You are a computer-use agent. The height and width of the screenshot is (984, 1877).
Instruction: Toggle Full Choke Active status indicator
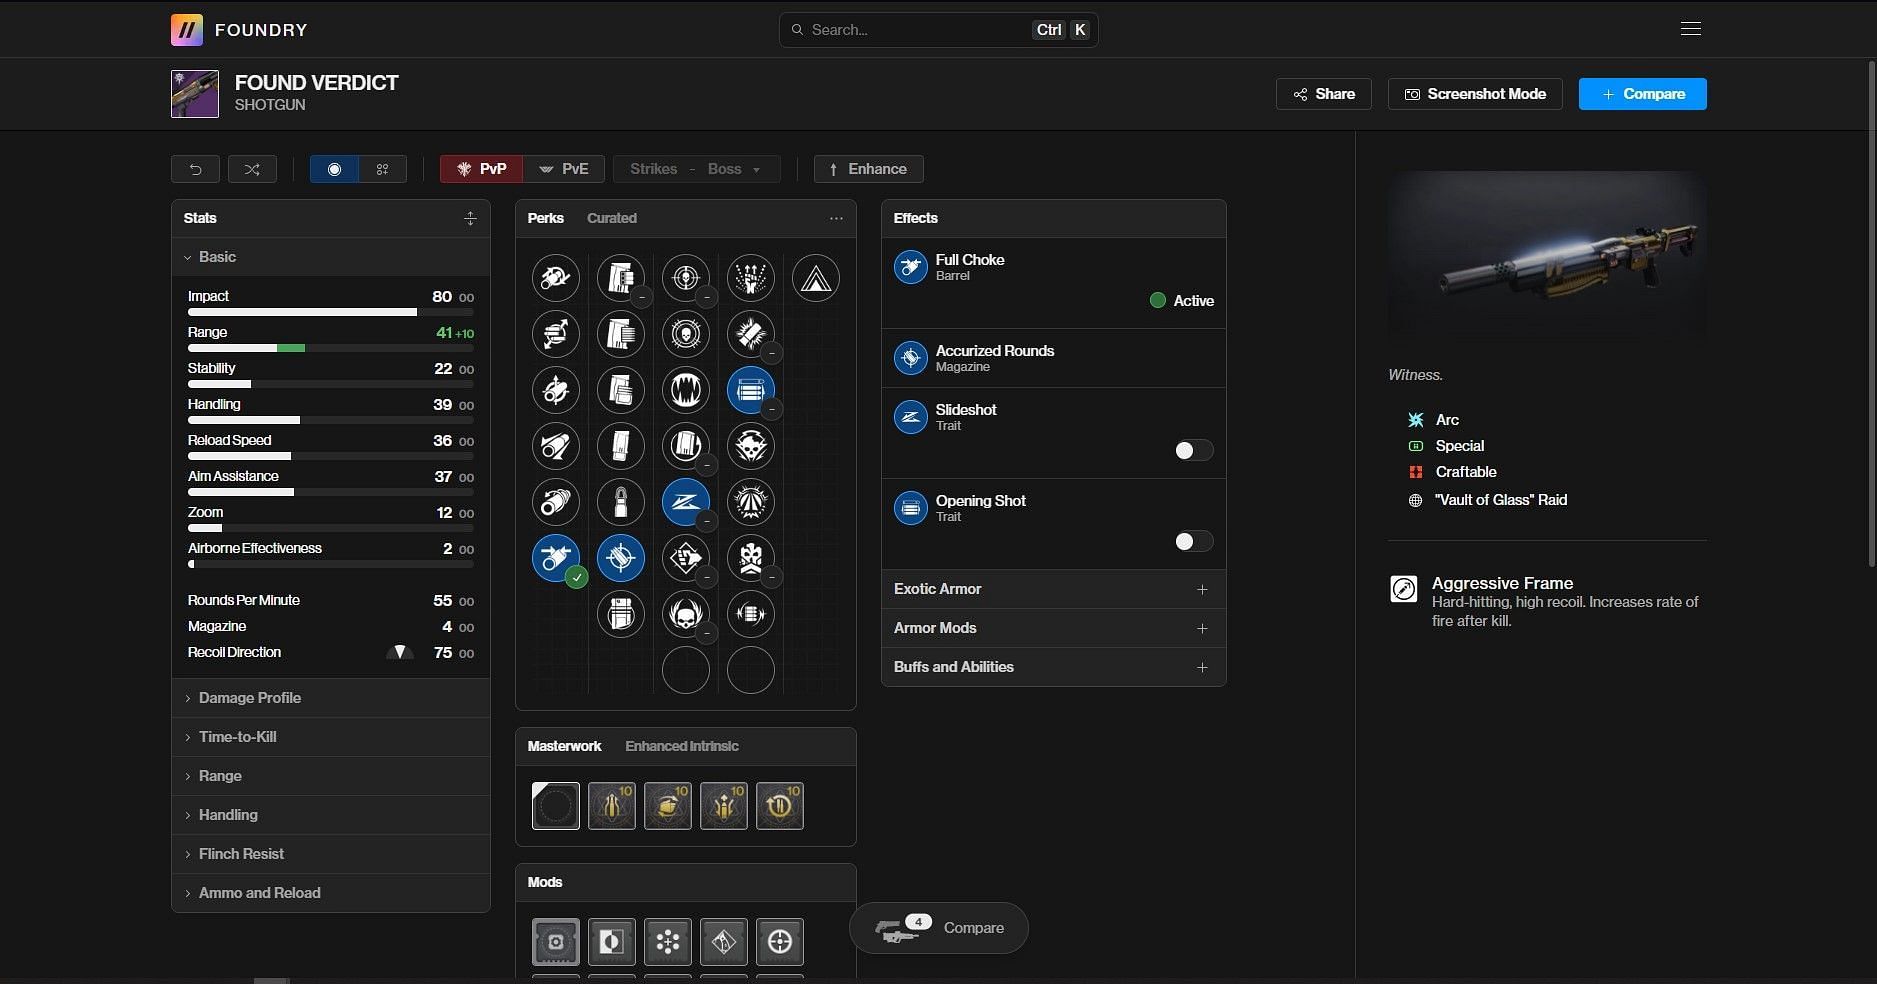[x=1182, y=300]
